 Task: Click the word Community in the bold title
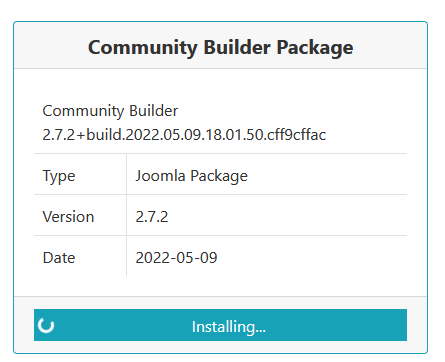pos(143,48)
